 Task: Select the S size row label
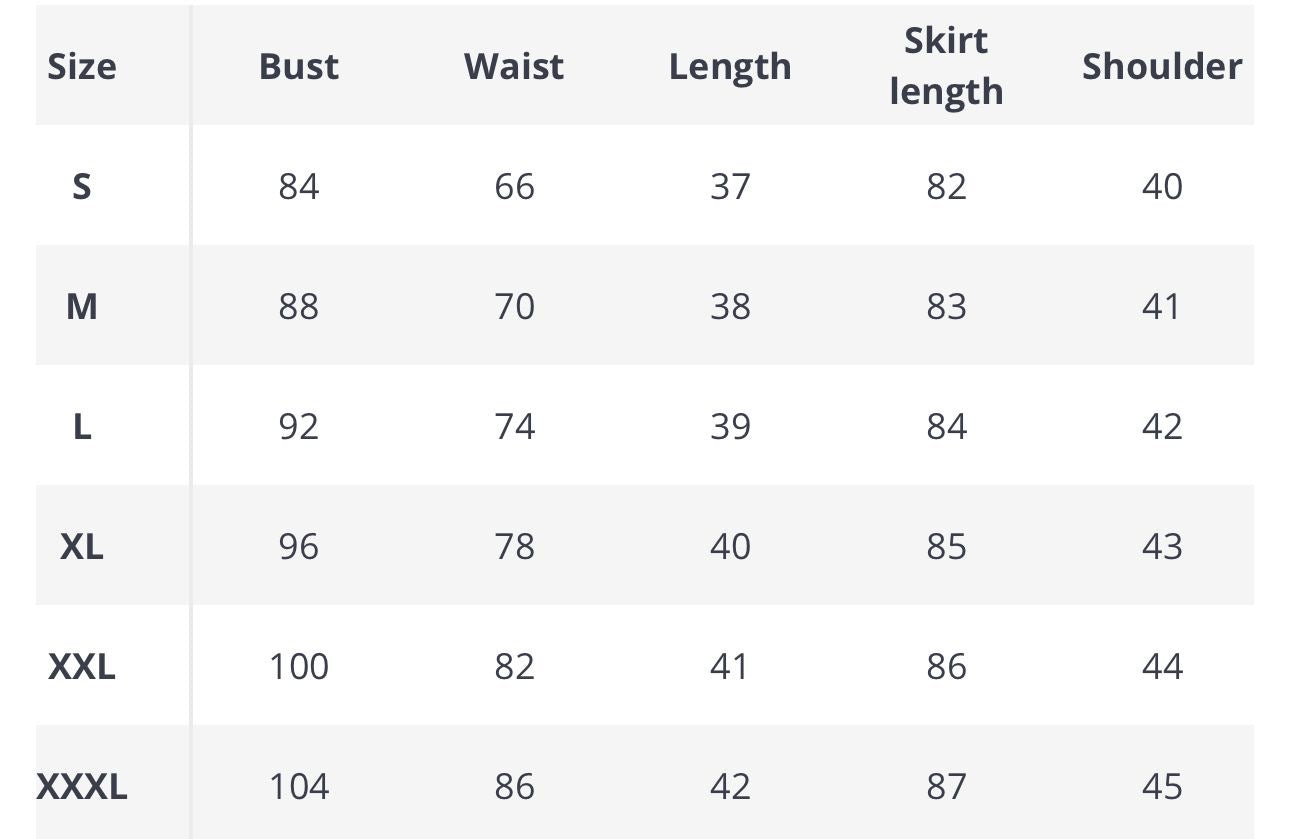click(82, 186)
